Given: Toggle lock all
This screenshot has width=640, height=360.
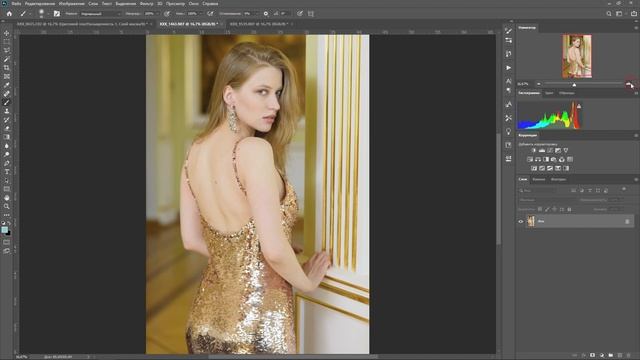Looking at the screenshot, I should [x=569, y=209].
